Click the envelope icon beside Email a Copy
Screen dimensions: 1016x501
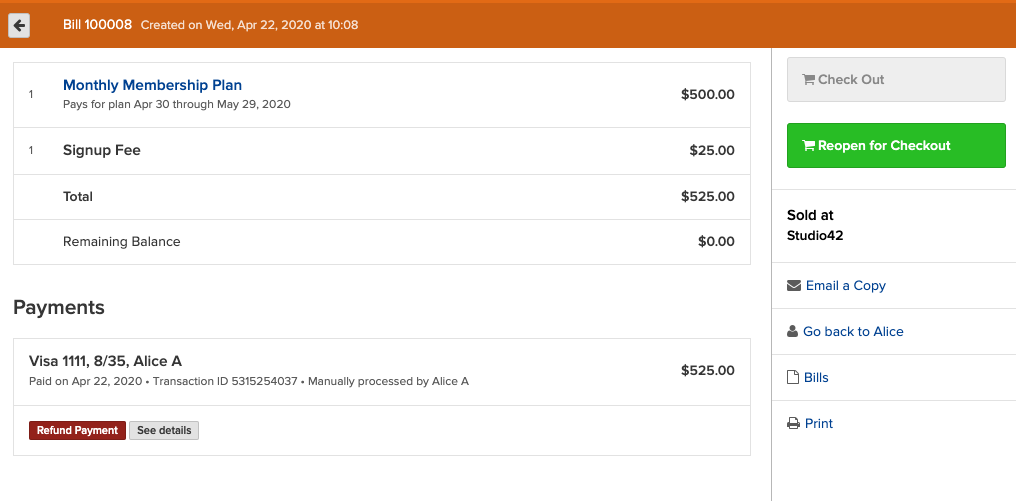[794, 286]
